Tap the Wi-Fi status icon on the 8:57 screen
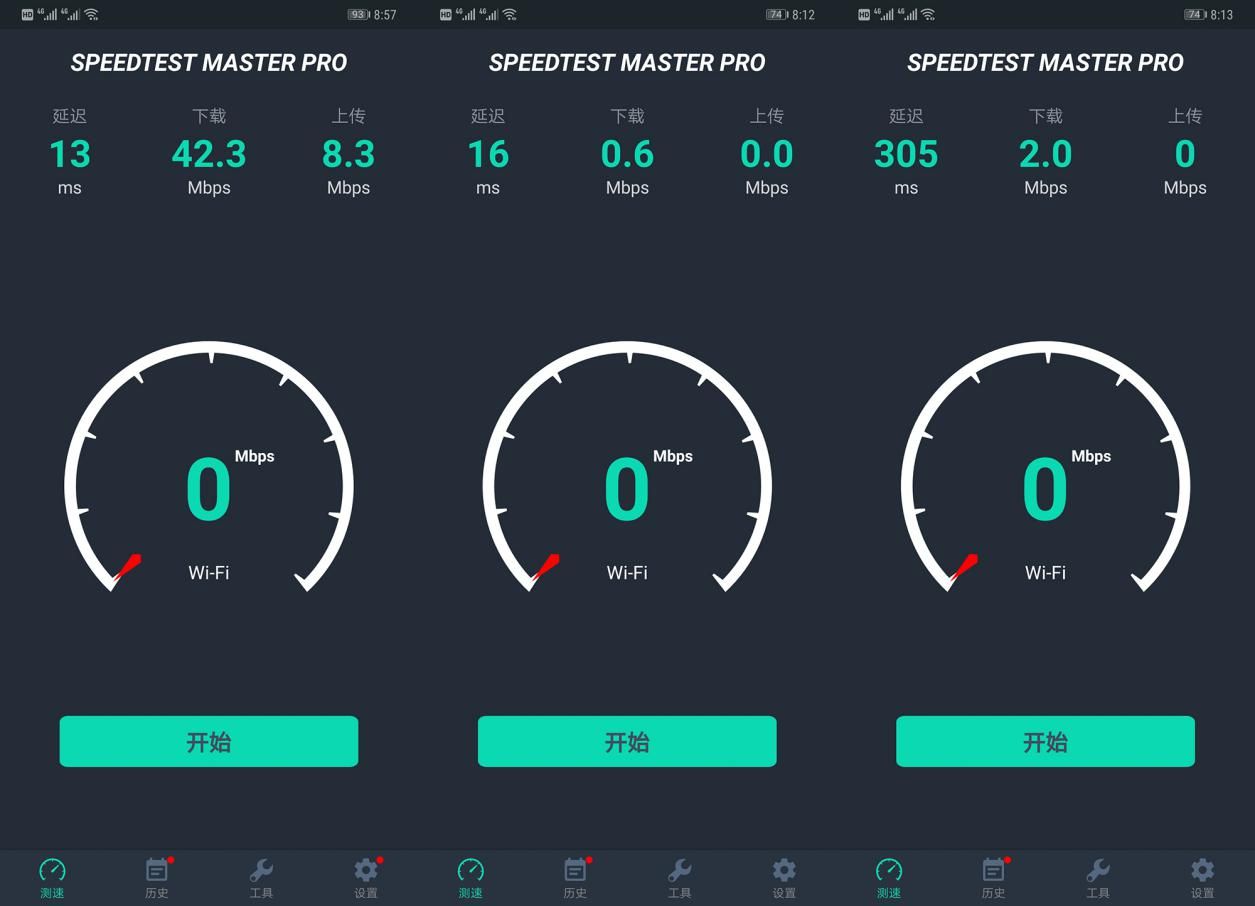The image size is (1255, 906). pos(92,15)
